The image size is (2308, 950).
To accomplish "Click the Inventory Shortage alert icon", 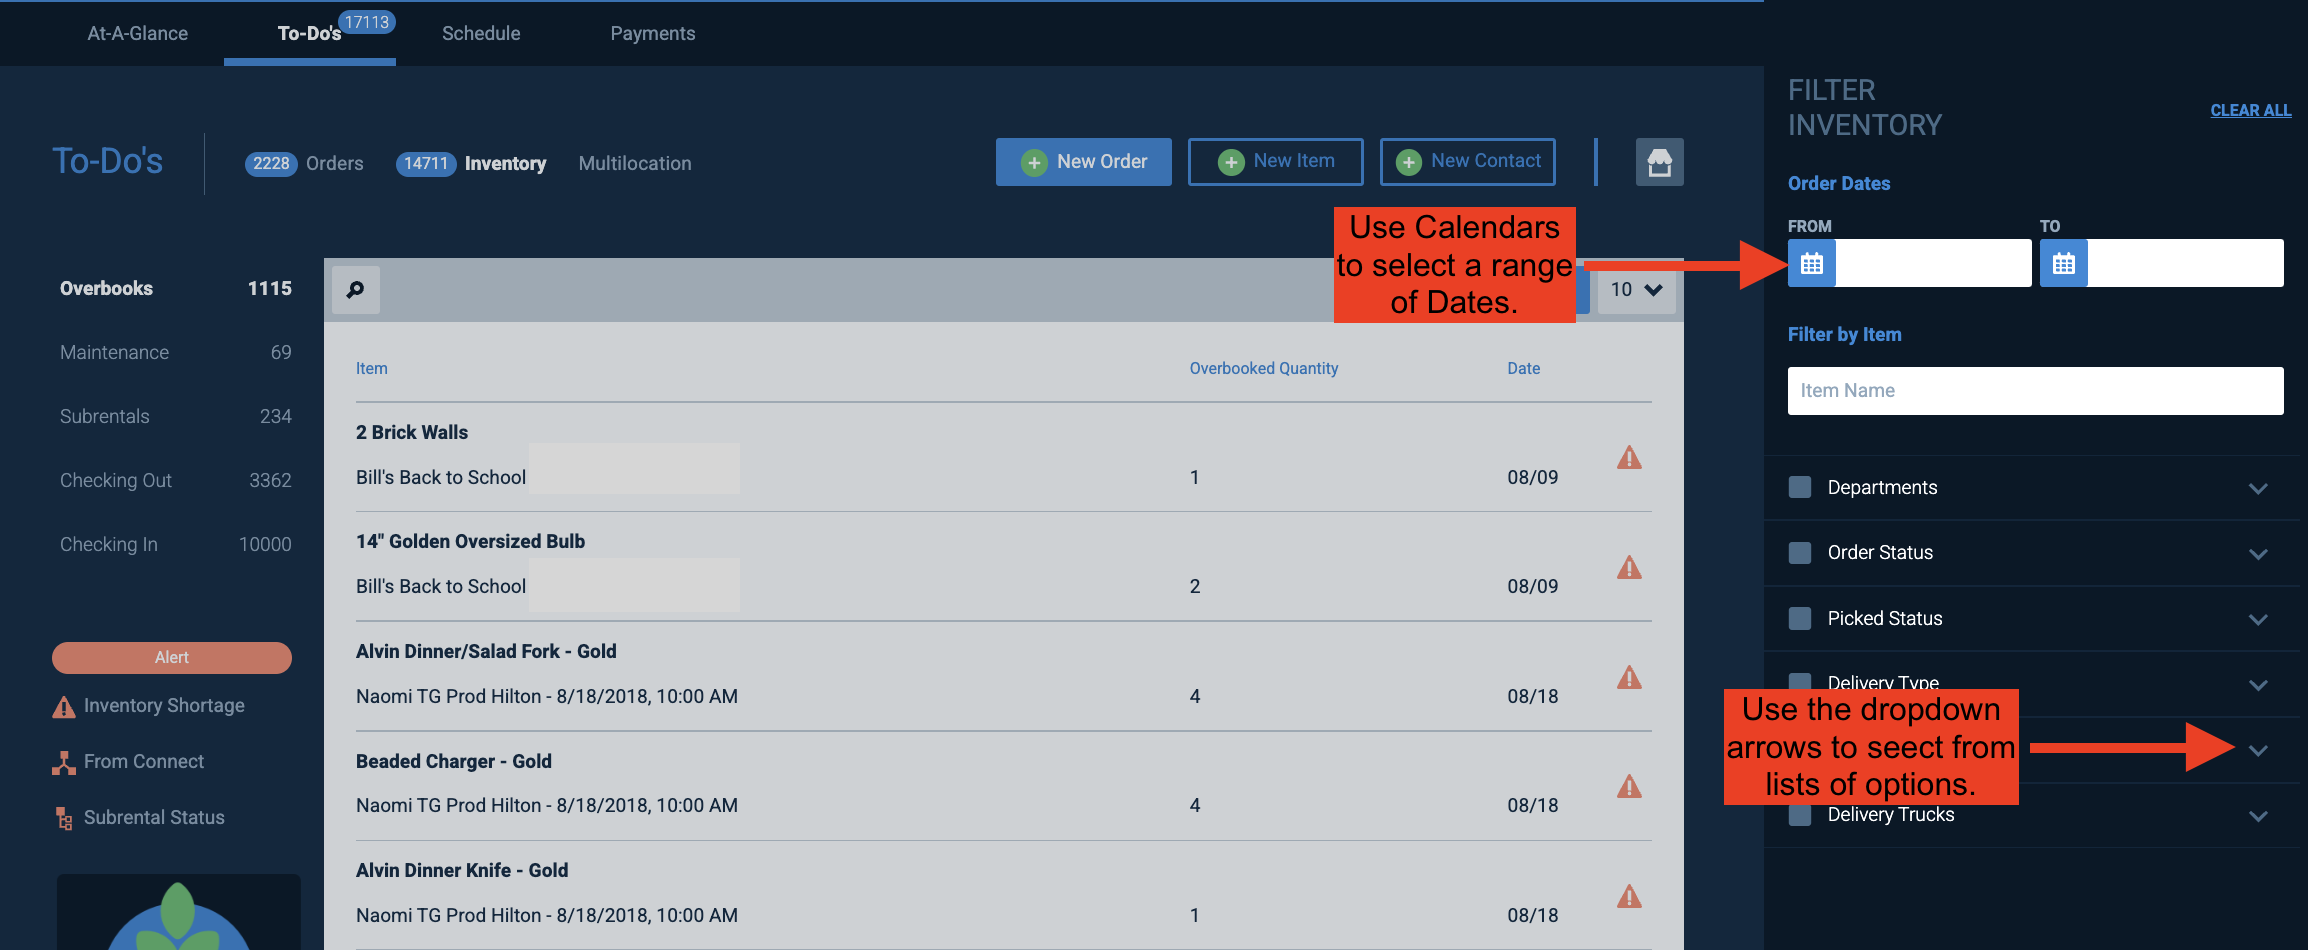I will (x=64, y=707).
